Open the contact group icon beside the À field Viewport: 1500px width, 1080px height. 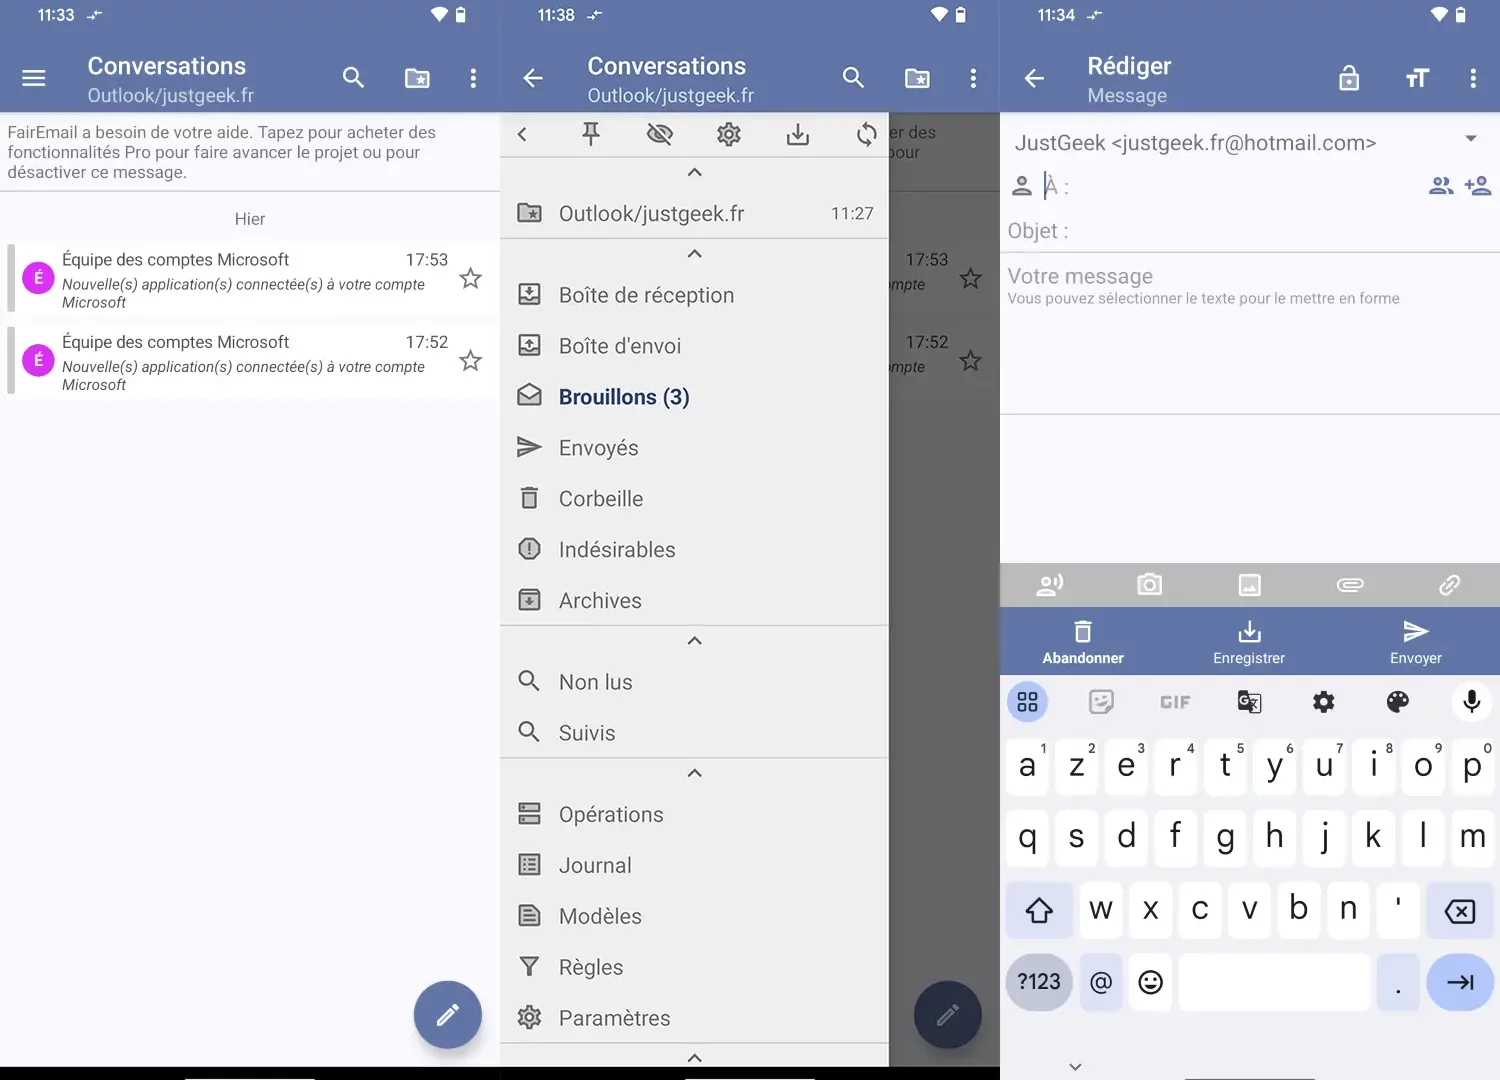1441,186
